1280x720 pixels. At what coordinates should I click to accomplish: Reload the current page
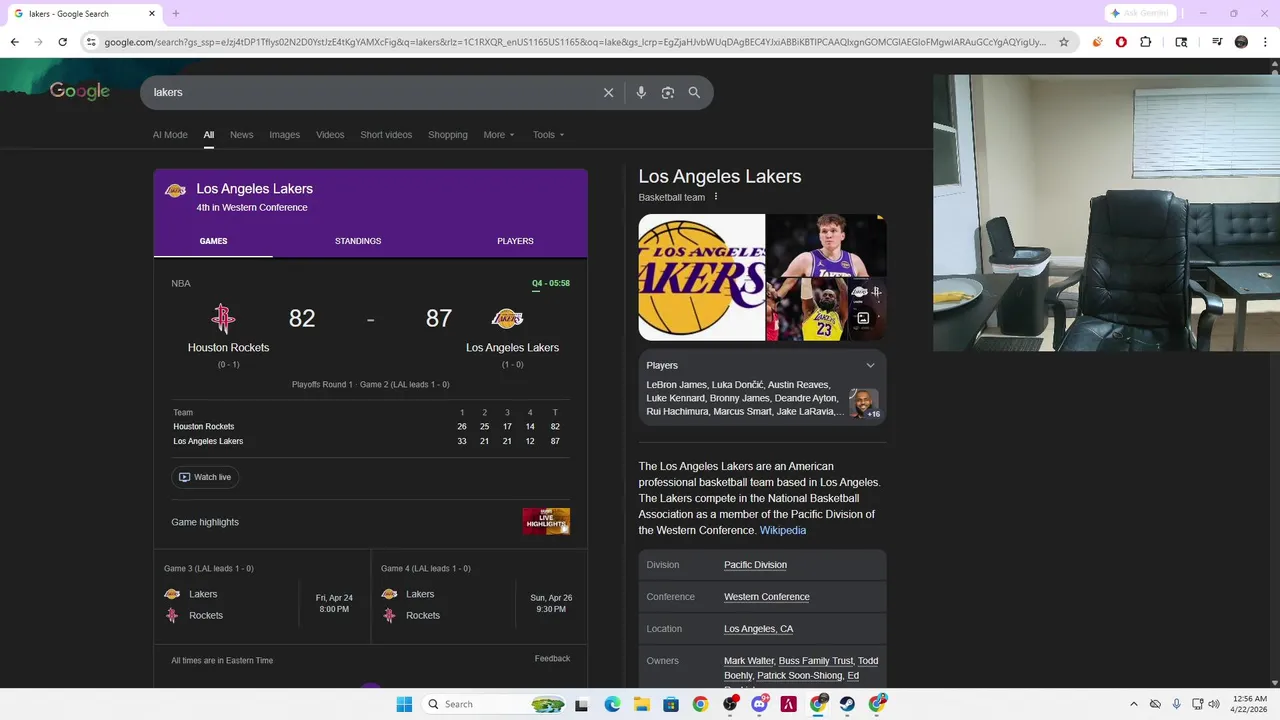62,42
